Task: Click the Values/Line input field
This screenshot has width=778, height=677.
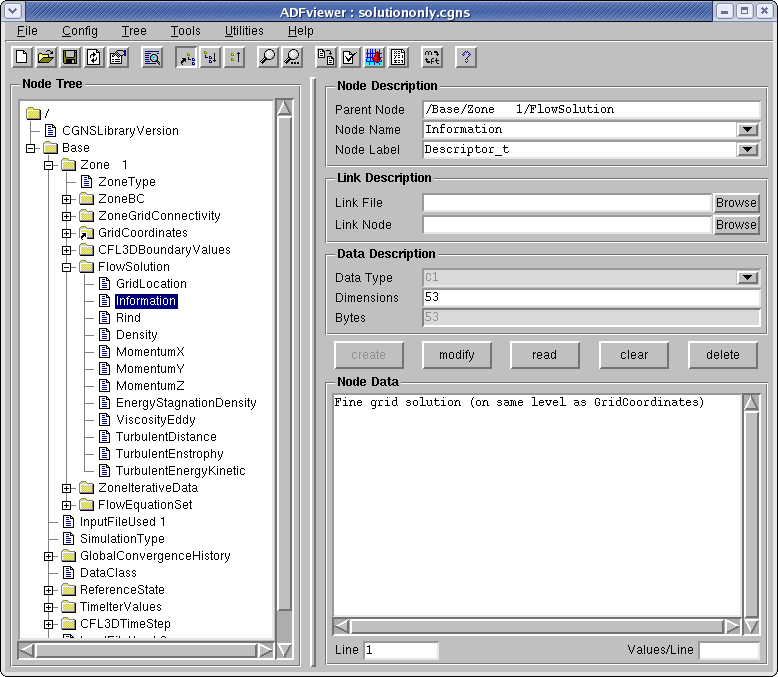Action: point(729,650)
